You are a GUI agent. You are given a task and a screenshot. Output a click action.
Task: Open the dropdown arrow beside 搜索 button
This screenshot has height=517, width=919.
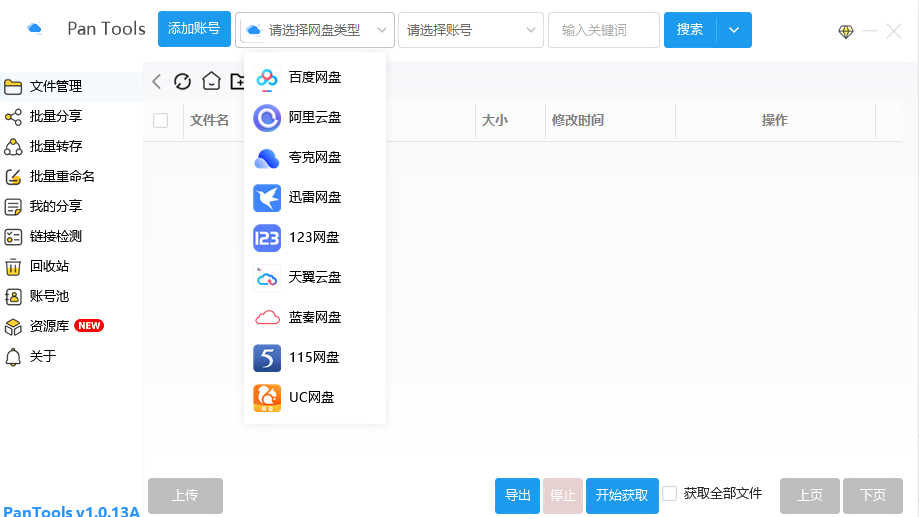734,30
